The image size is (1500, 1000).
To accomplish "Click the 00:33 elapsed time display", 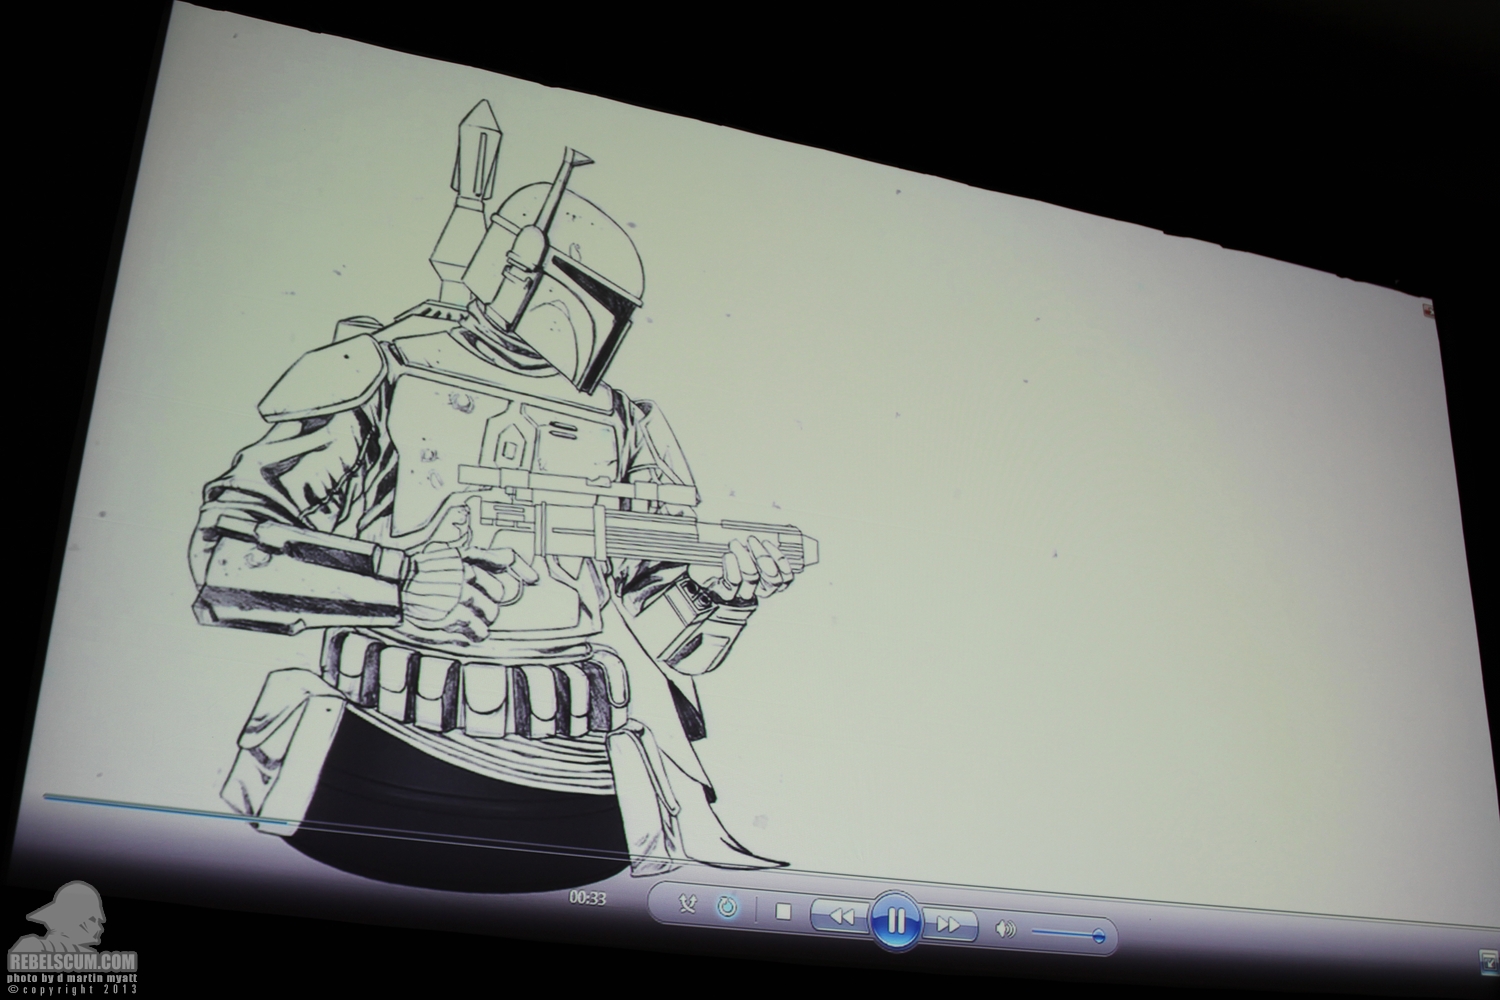I will point(588,897).
